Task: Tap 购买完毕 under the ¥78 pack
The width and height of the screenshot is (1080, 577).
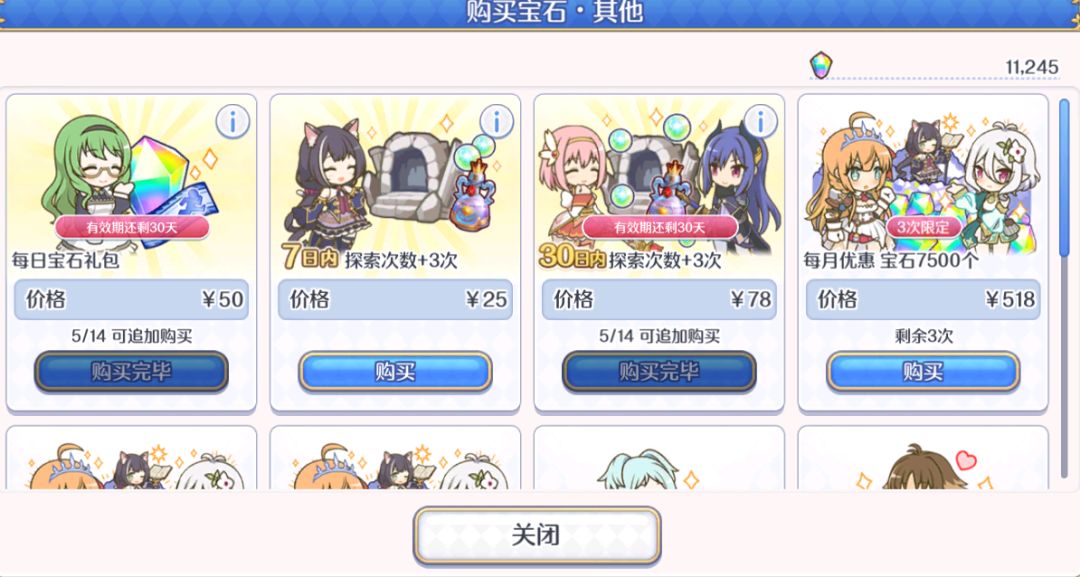Action: 659,372
